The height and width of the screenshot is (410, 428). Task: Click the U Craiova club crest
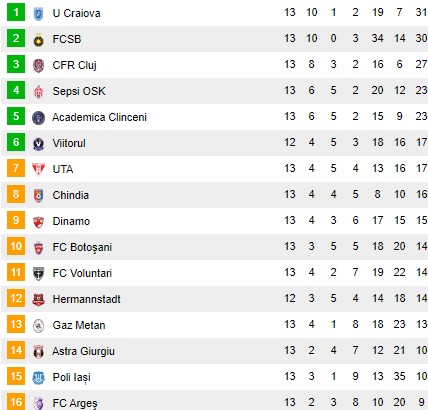click(38, 13)
